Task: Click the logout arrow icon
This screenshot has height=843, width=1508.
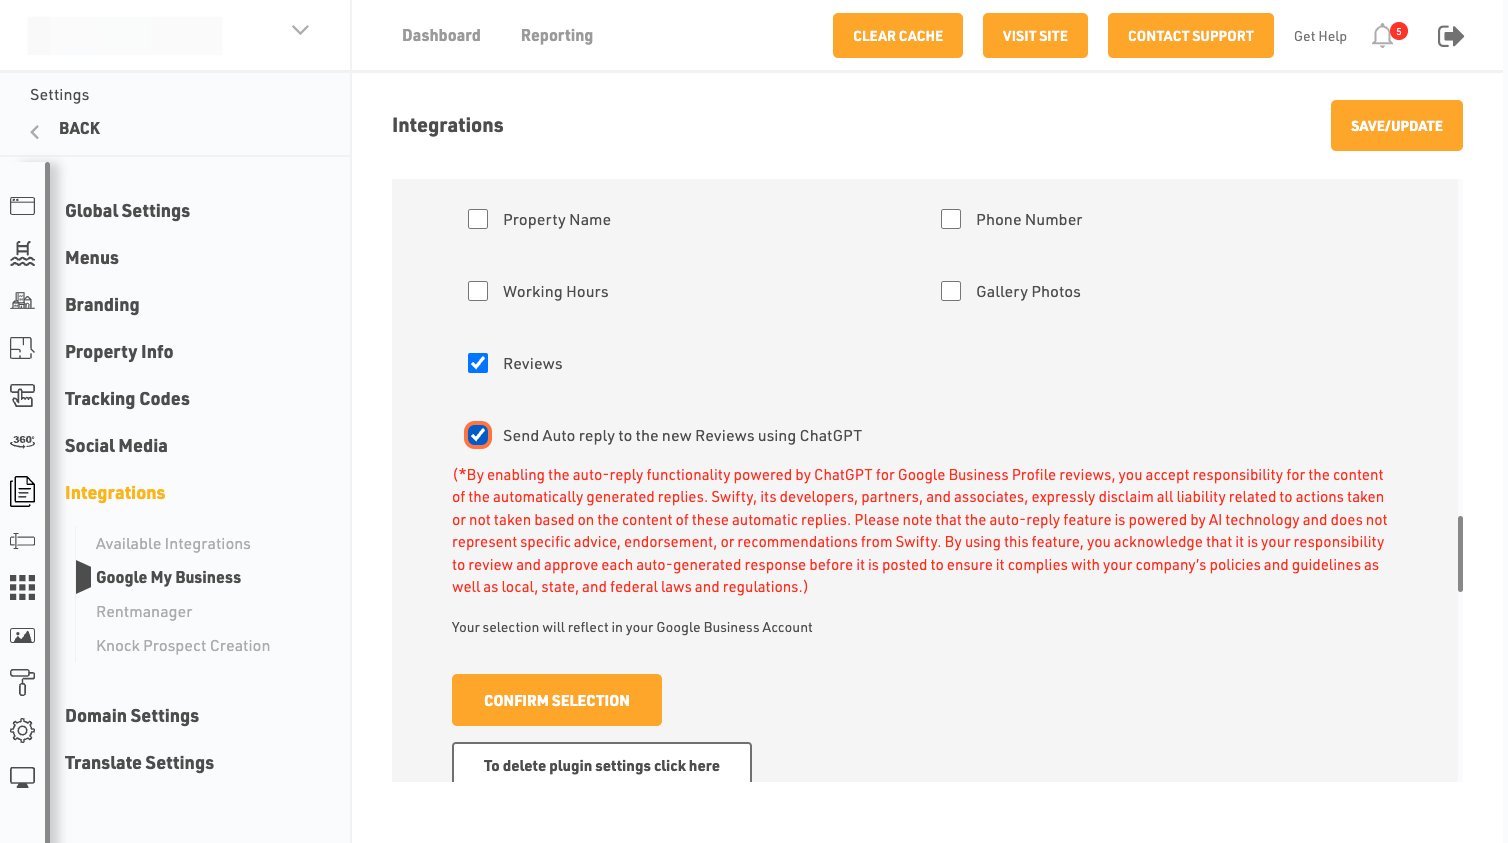Action: (x=1450, y=36)
